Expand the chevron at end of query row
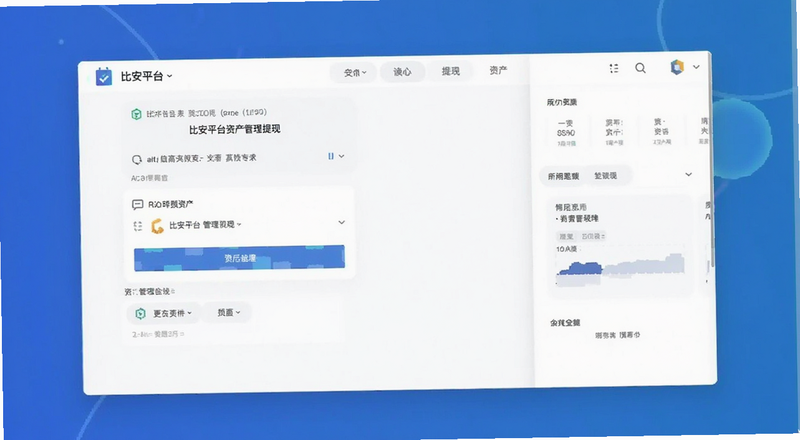This screenshot has height=440, width=800. coord(342,156)
